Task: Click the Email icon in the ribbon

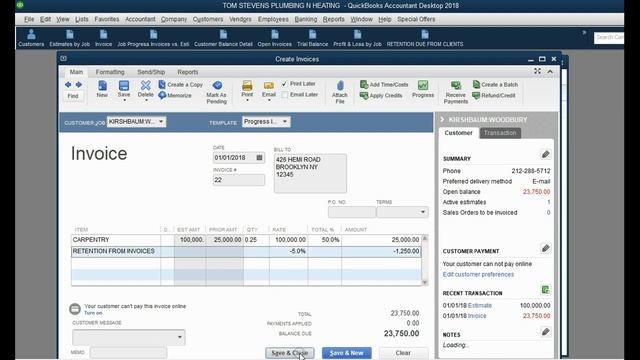Action: (269, 86)
